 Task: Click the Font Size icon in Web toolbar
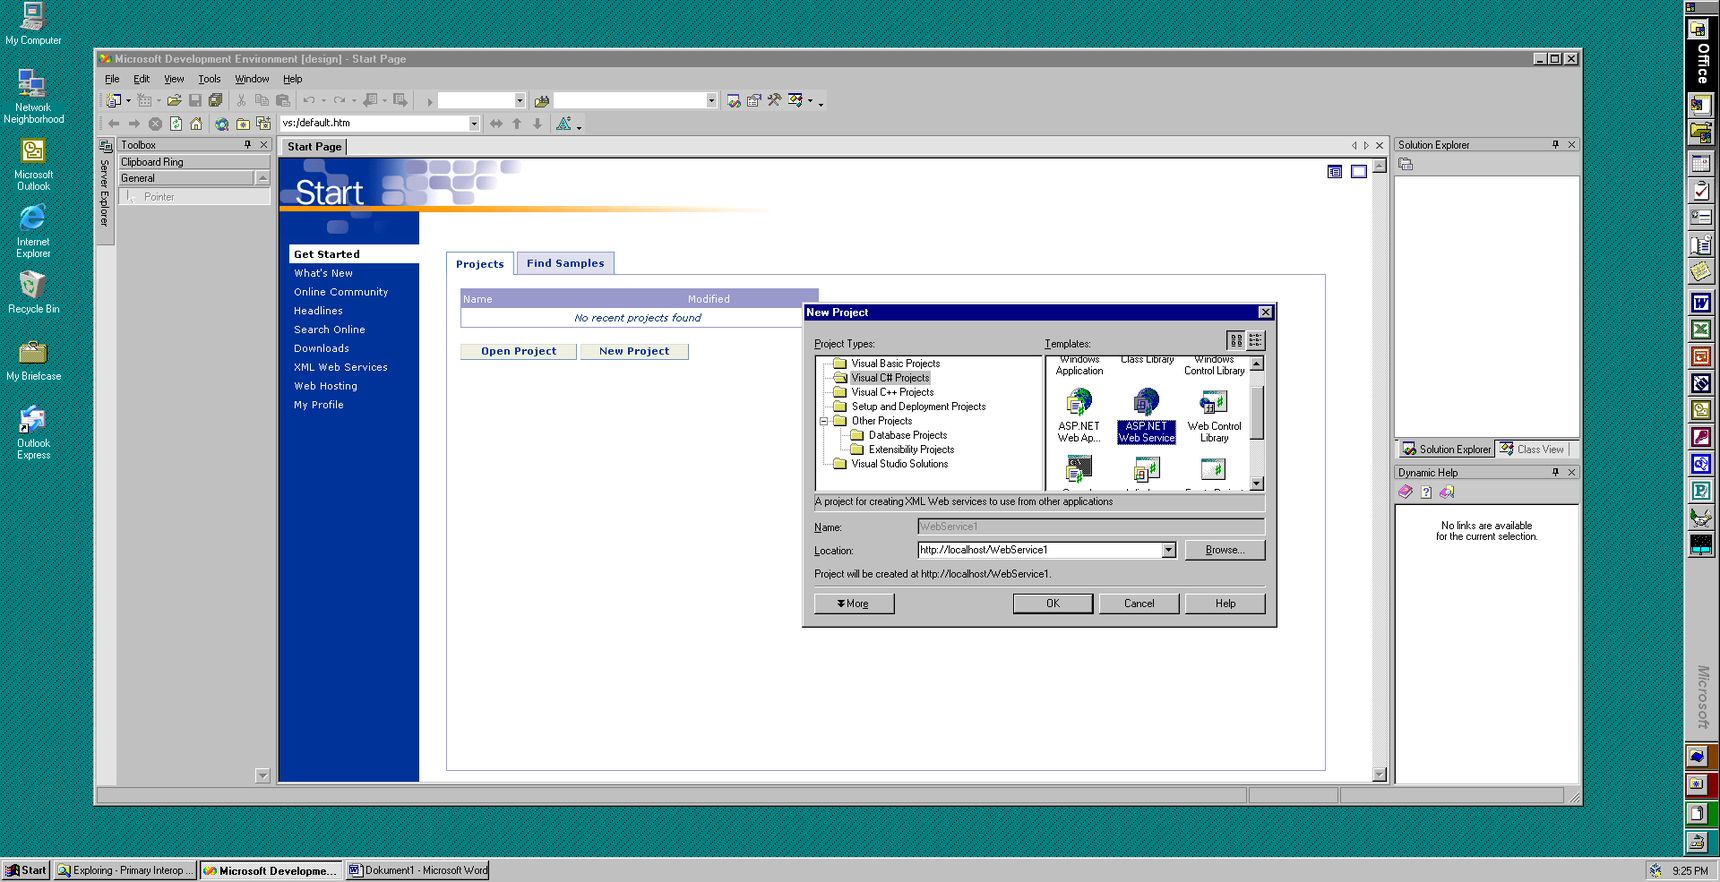[x=564, y=124]
